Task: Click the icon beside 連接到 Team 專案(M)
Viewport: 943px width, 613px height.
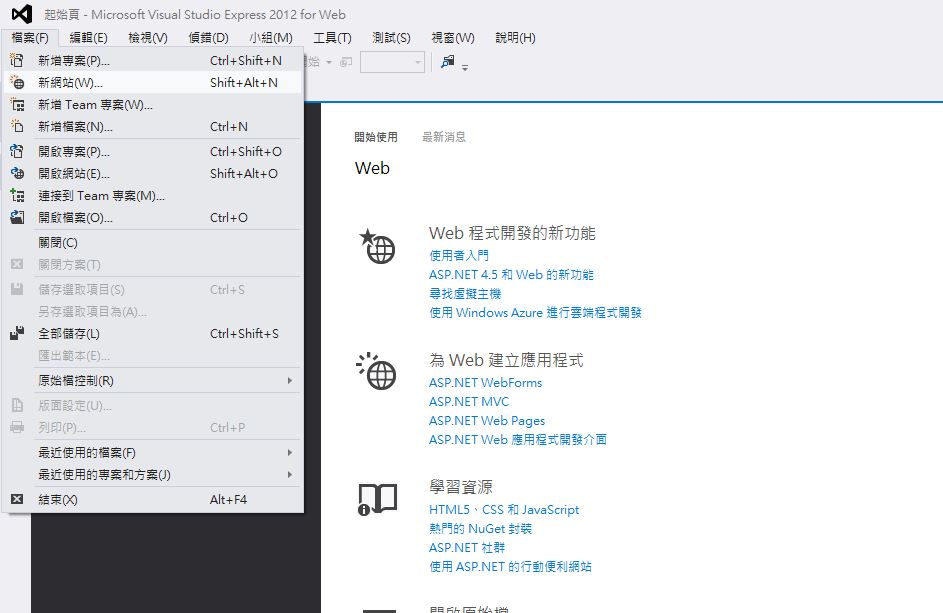Action: coord(17,196)
